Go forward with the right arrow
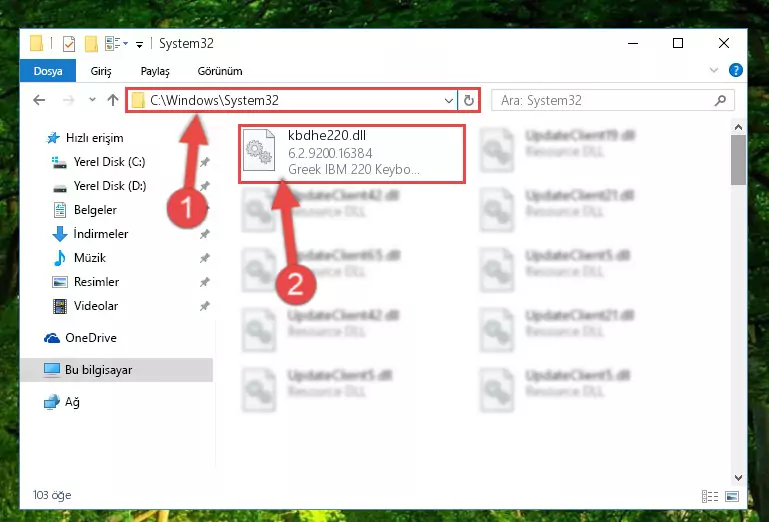The width and height of the screenshot is (769, 522). (69, 100)
